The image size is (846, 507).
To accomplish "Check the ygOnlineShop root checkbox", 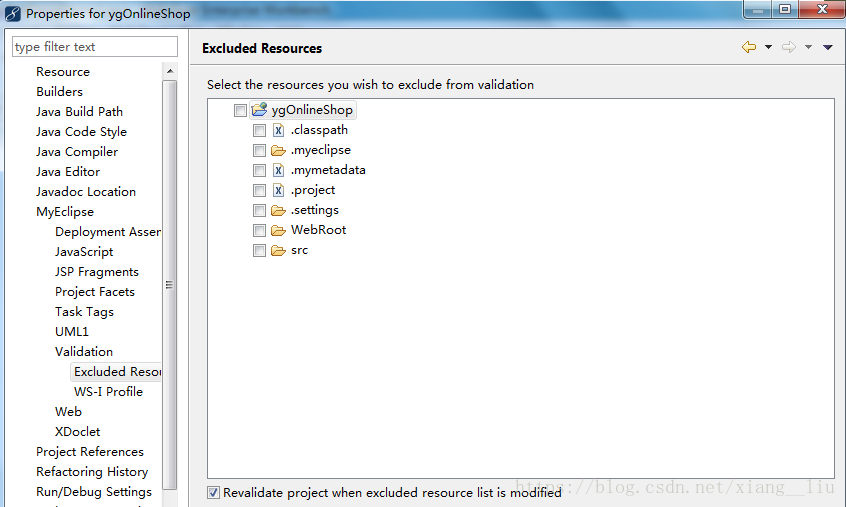I will tap(241, 111).
